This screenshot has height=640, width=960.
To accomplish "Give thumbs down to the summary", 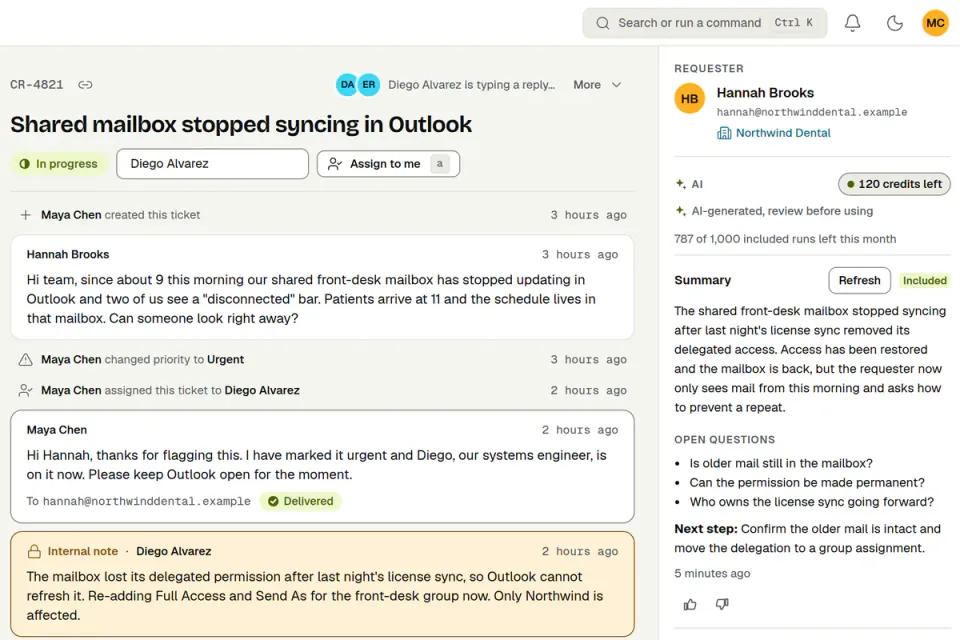I will click(722, 604).
